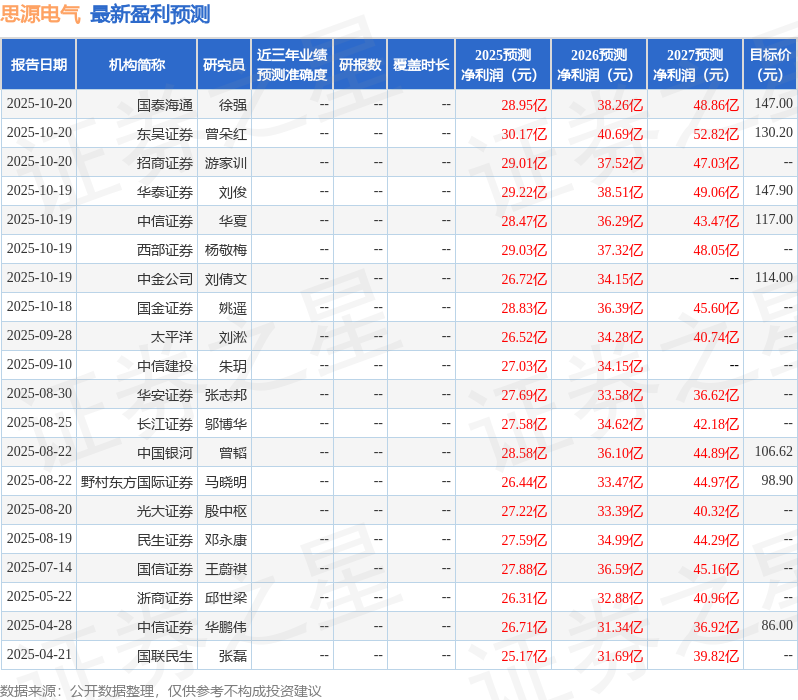Select the 2026预测净利润 column header
Screen dimensions: 798x700
(599, 65)
